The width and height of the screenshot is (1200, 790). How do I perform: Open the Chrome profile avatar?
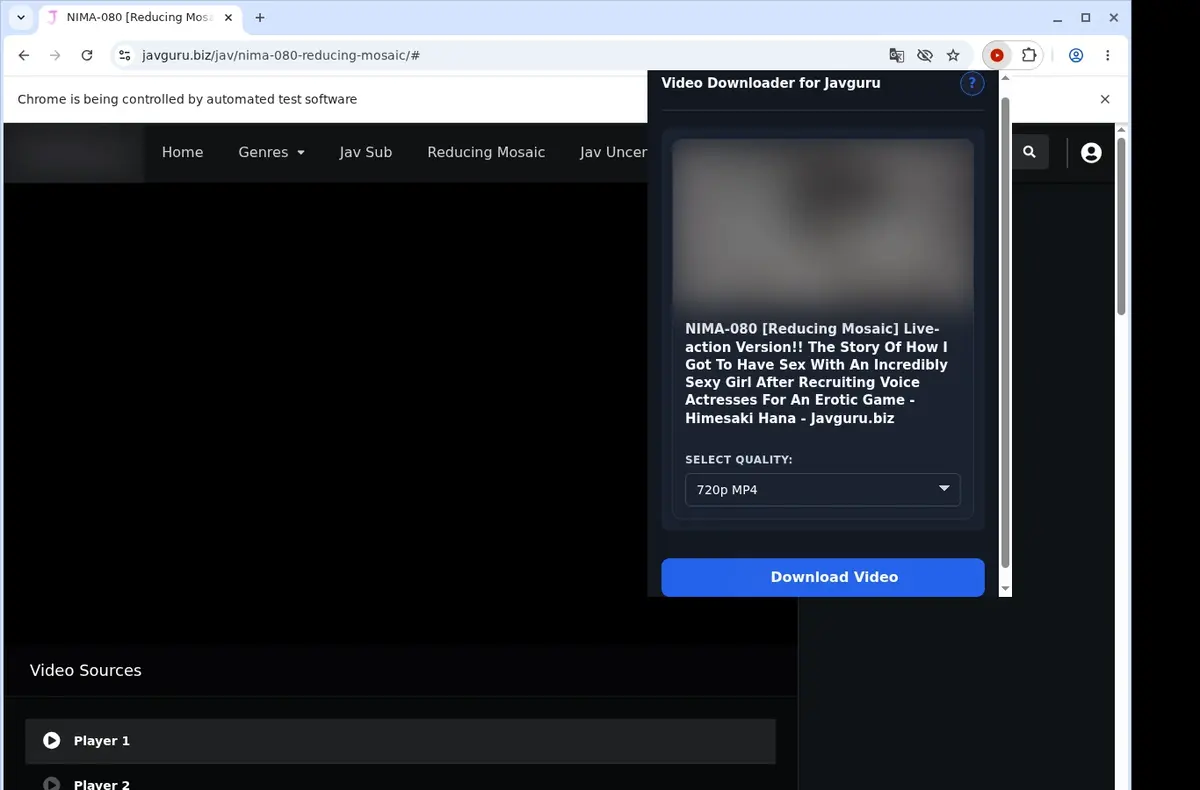[1076, 55]
